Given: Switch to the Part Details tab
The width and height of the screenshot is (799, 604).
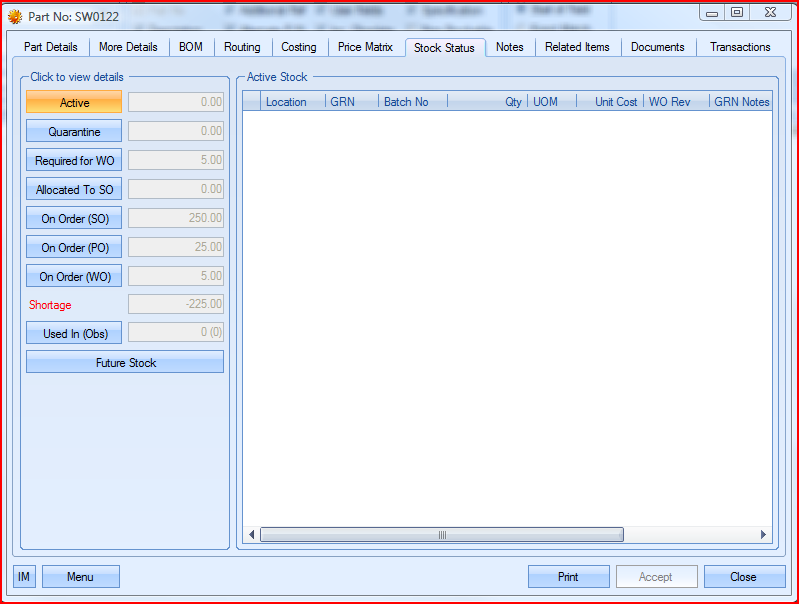Looking at the screenshot, I should (51, 47).
